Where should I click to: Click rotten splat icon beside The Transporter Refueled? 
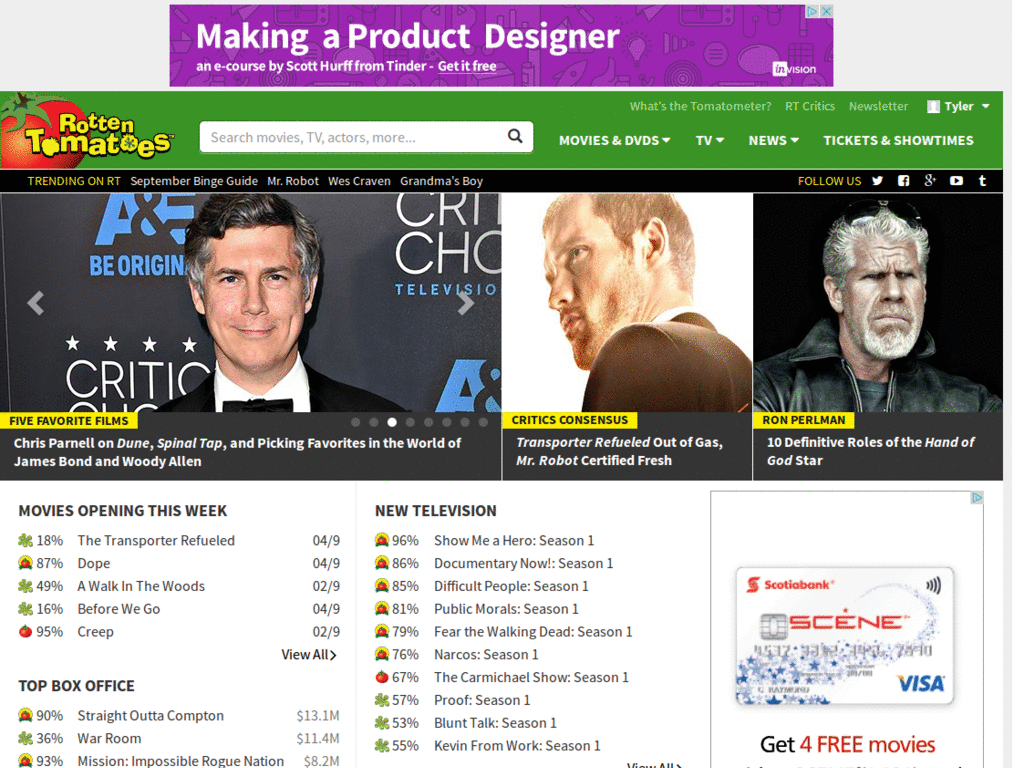[25, 540]
